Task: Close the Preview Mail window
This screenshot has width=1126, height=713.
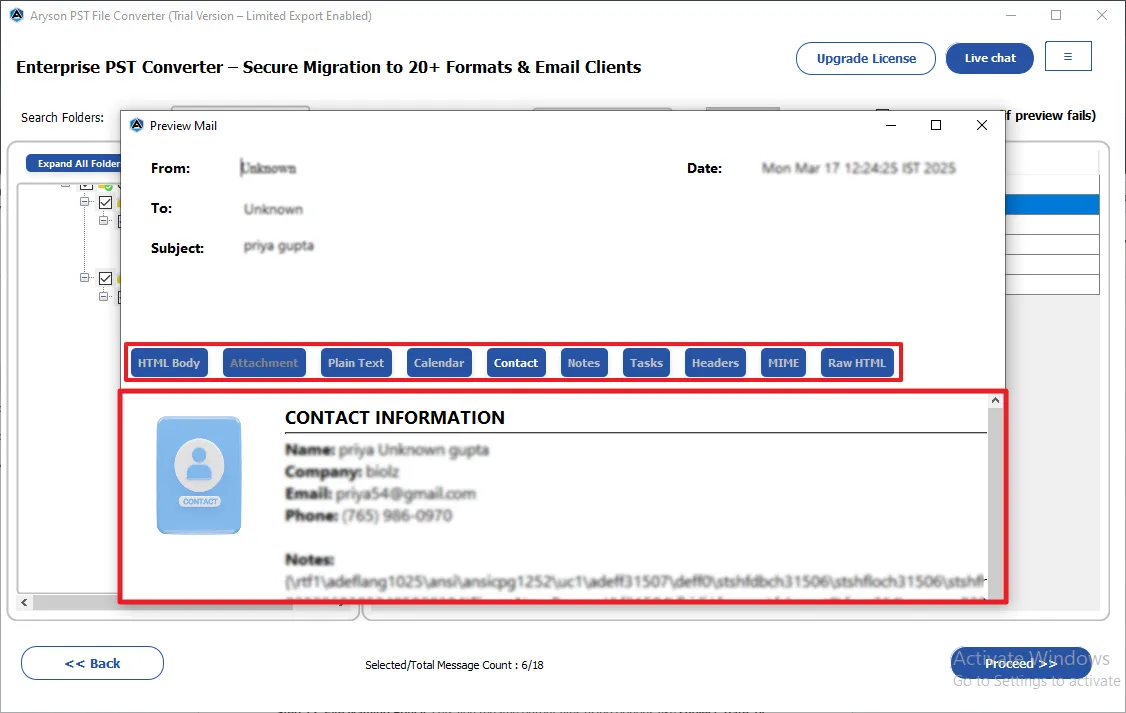Action: (x=982, y=125)
